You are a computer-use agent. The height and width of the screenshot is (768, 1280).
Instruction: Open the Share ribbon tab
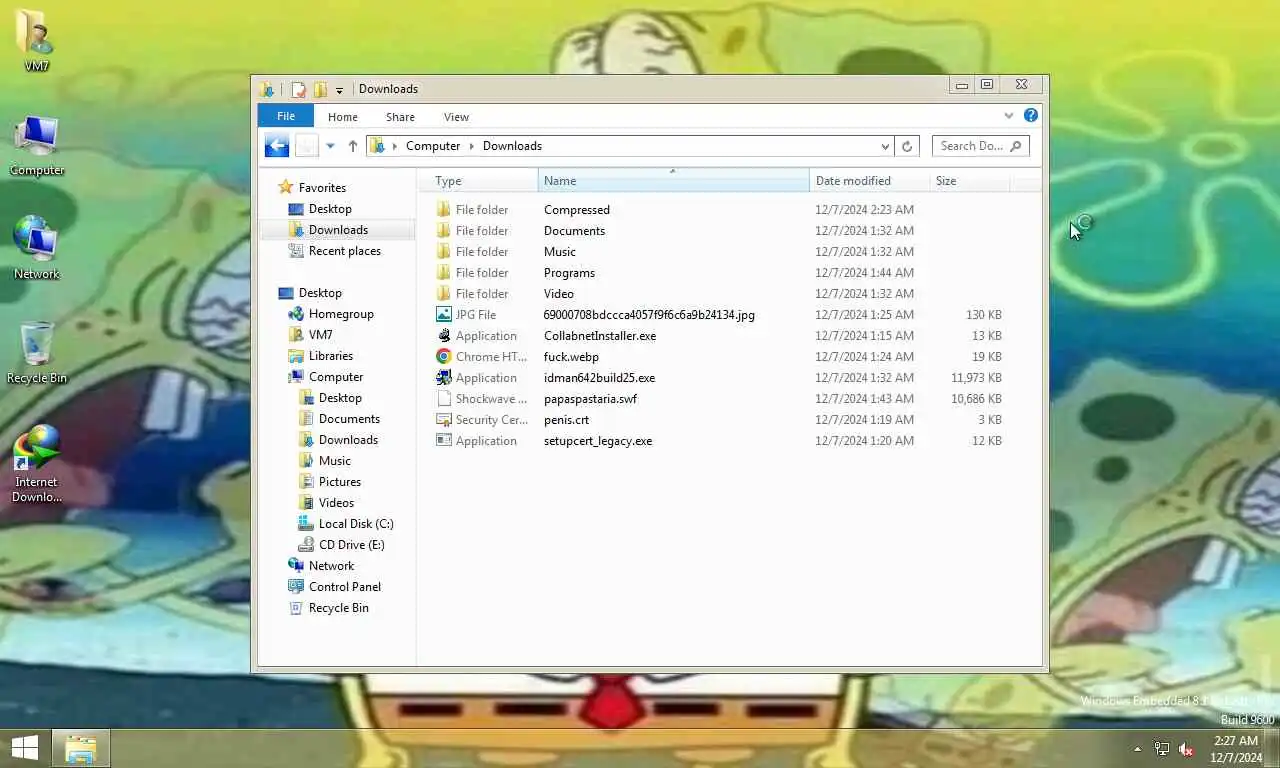point(400,117)
